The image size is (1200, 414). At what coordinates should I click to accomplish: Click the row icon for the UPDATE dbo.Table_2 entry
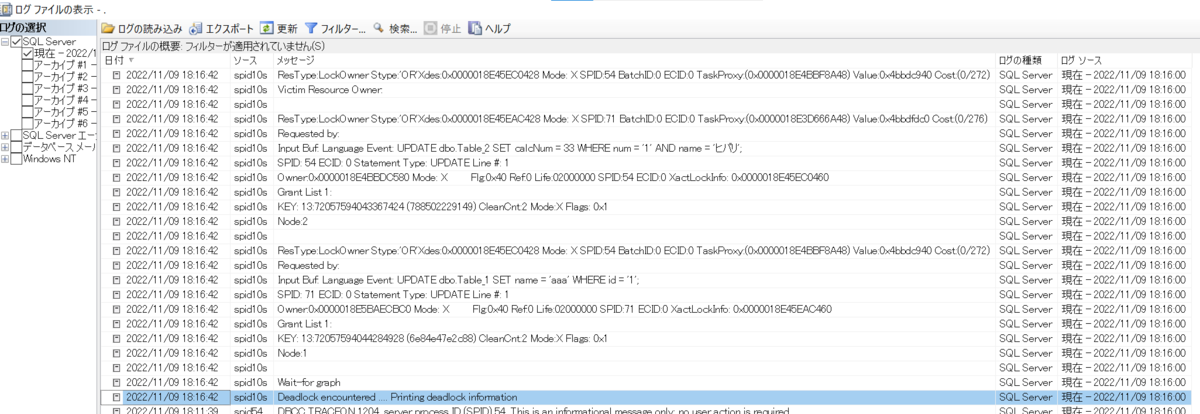tap(116, 148)
